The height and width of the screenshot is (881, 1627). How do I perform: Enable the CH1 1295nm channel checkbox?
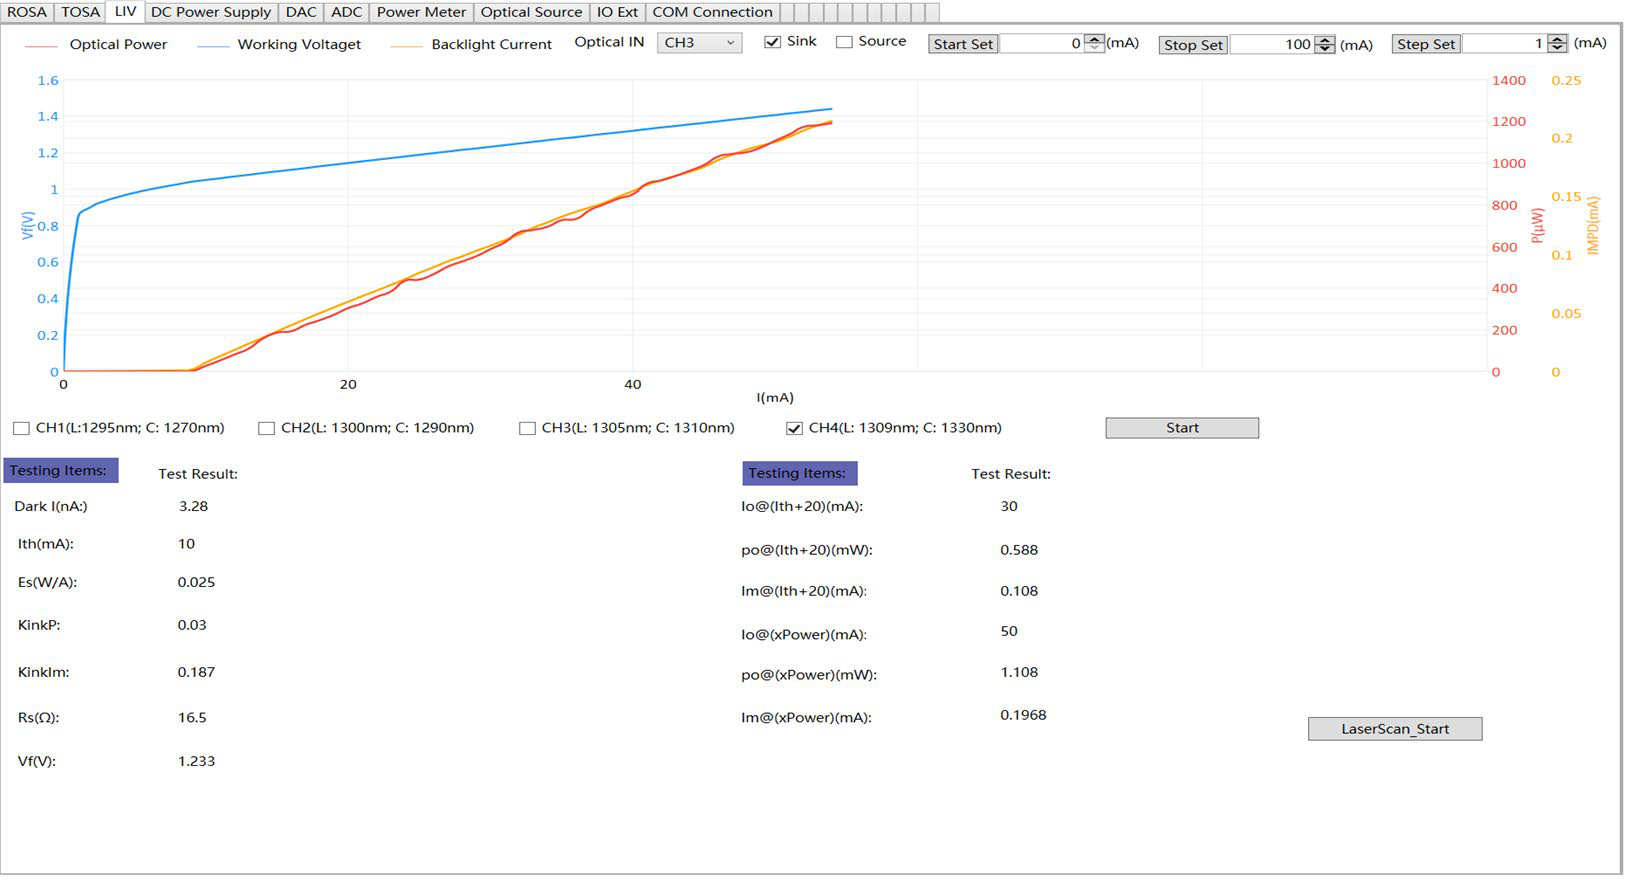pyautogui.click(x=21, y=428)
